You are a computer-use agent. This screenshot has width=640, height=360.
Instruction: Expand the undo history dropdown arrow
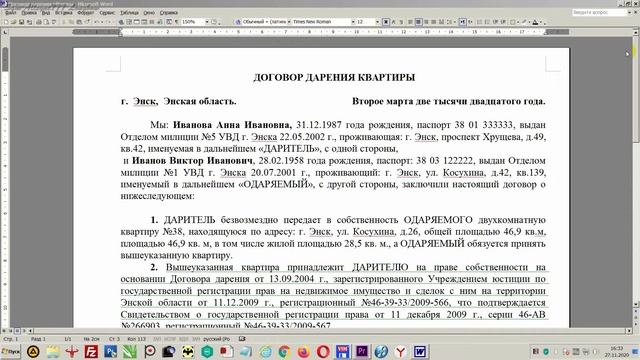coord(101,22)
